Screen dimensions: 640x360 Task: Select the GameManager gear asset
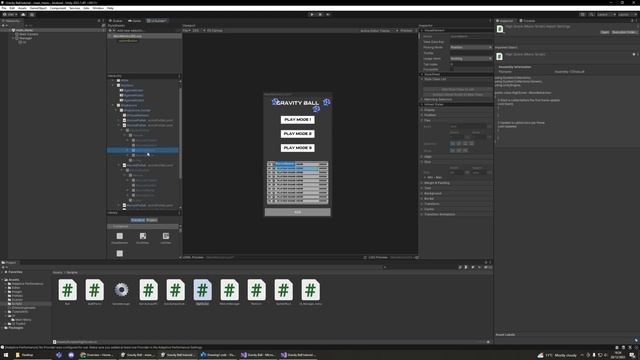(121, 292)
